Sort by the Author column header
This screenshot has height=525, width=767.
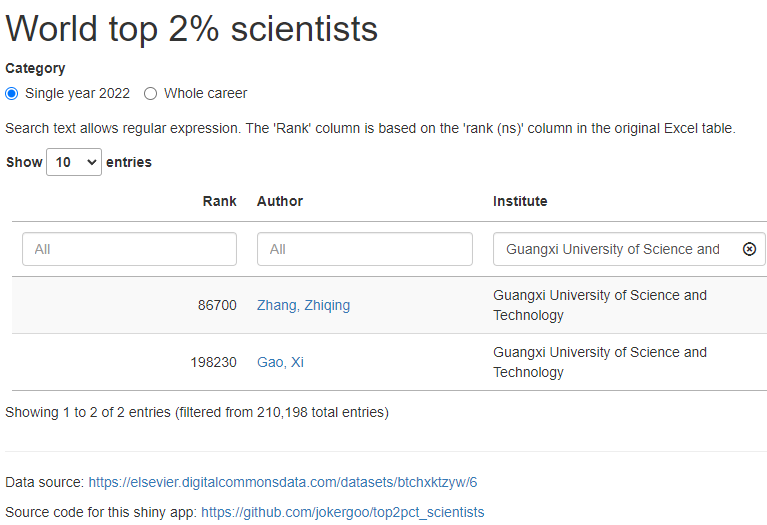click(280, 201)
